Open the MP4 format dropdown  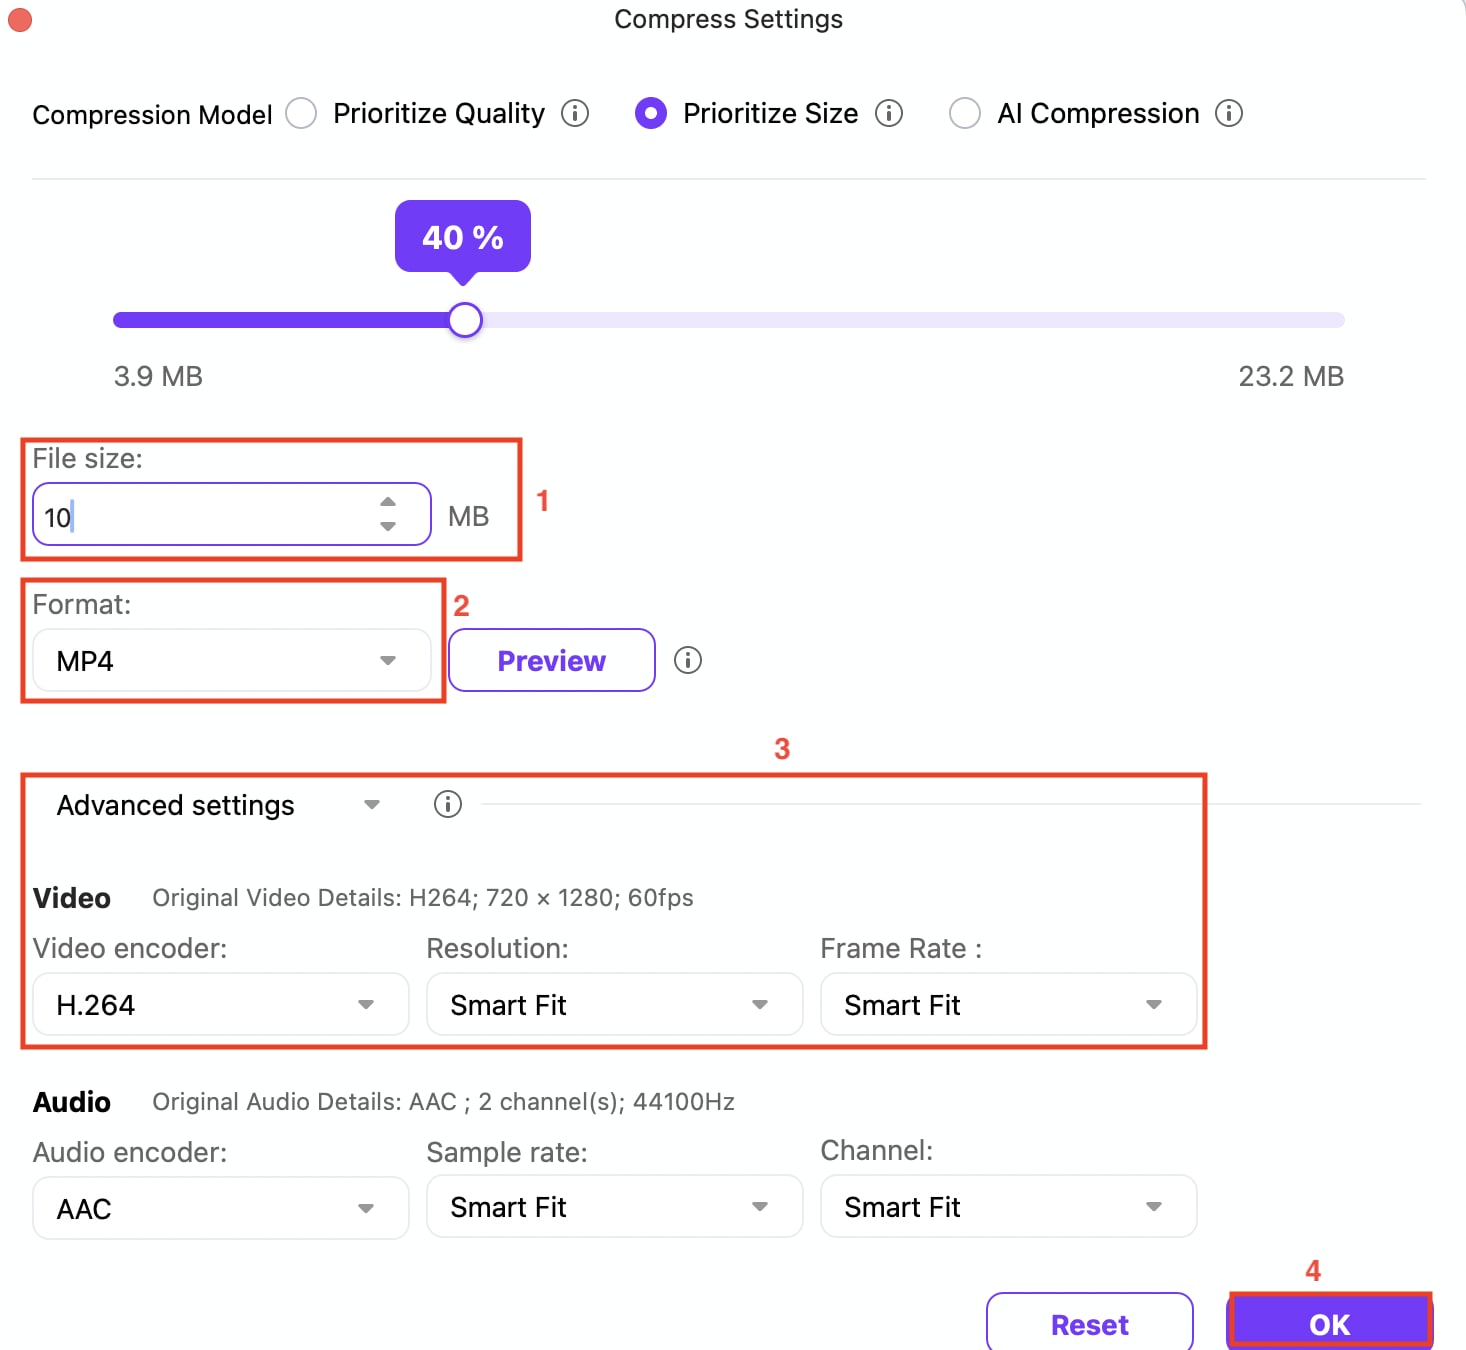[232, 660]
